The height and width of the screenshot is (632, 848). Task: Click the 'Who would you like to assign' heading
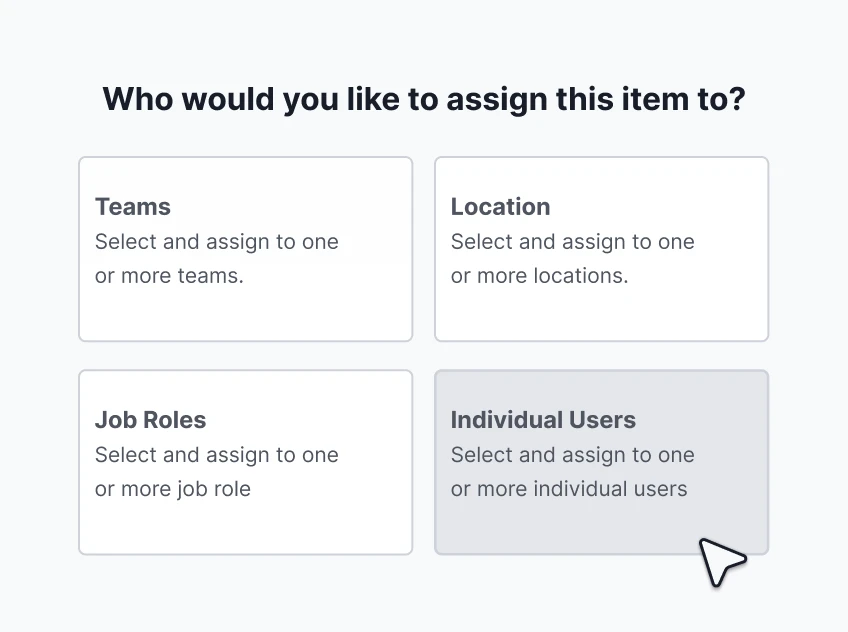click(424, 100)
